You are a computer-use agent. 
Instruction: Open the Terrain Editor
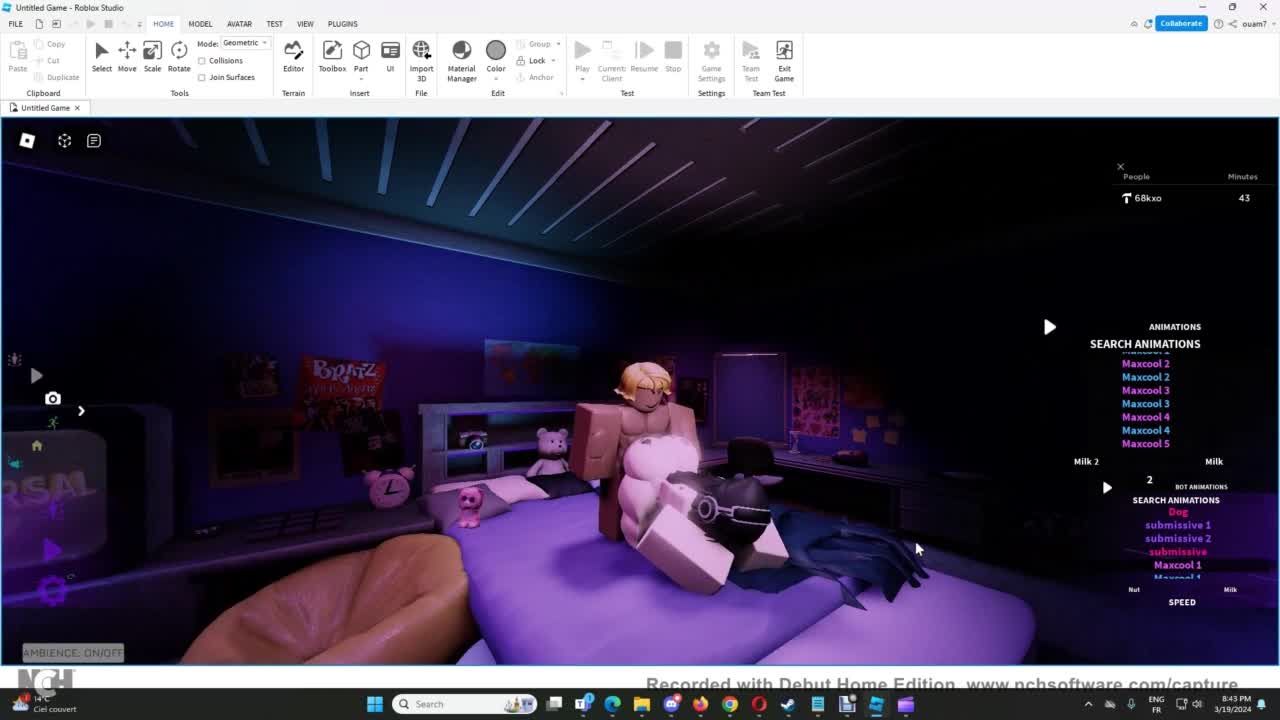click(x=293, y=56)
